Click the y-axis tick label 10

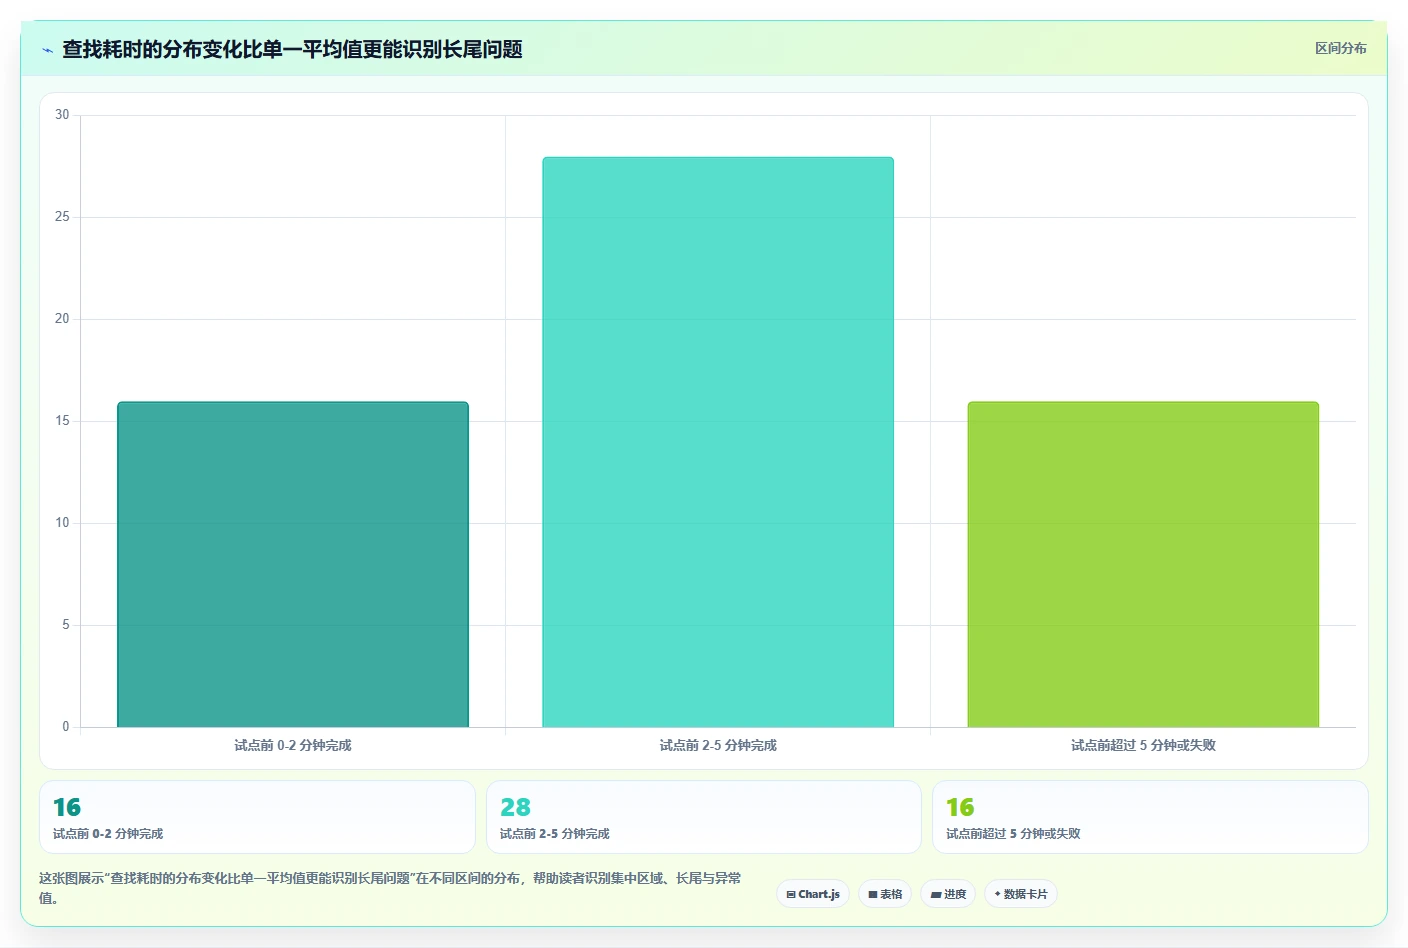pyautogui.click(x=62, y=523)
